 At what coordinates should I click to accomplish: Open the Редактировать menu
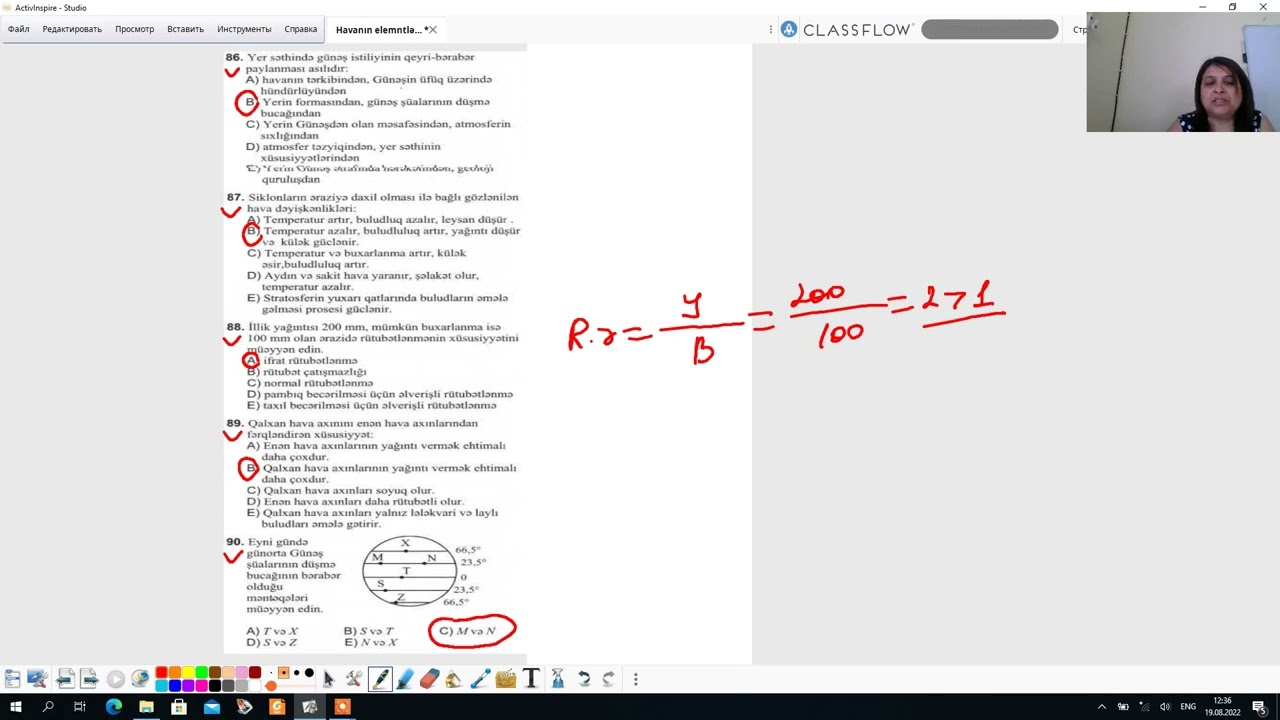click(x=72, y=29)
